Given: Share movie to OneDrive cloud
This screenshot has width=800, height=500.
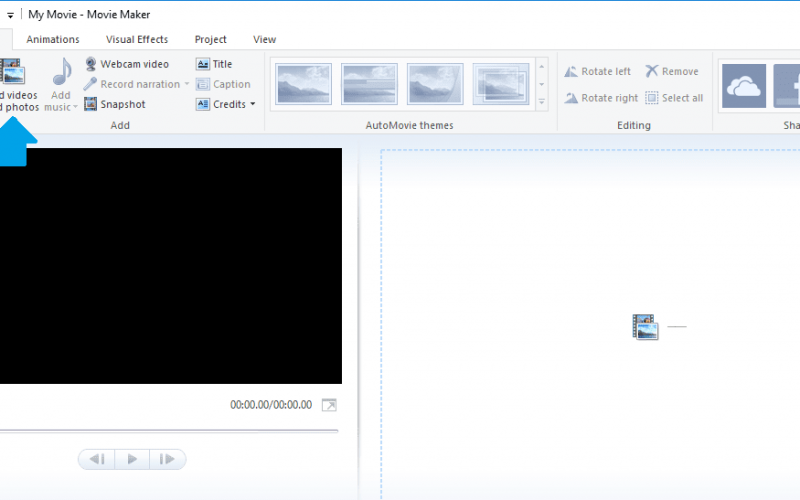Looking at the screenshot, I should (744, 86).
